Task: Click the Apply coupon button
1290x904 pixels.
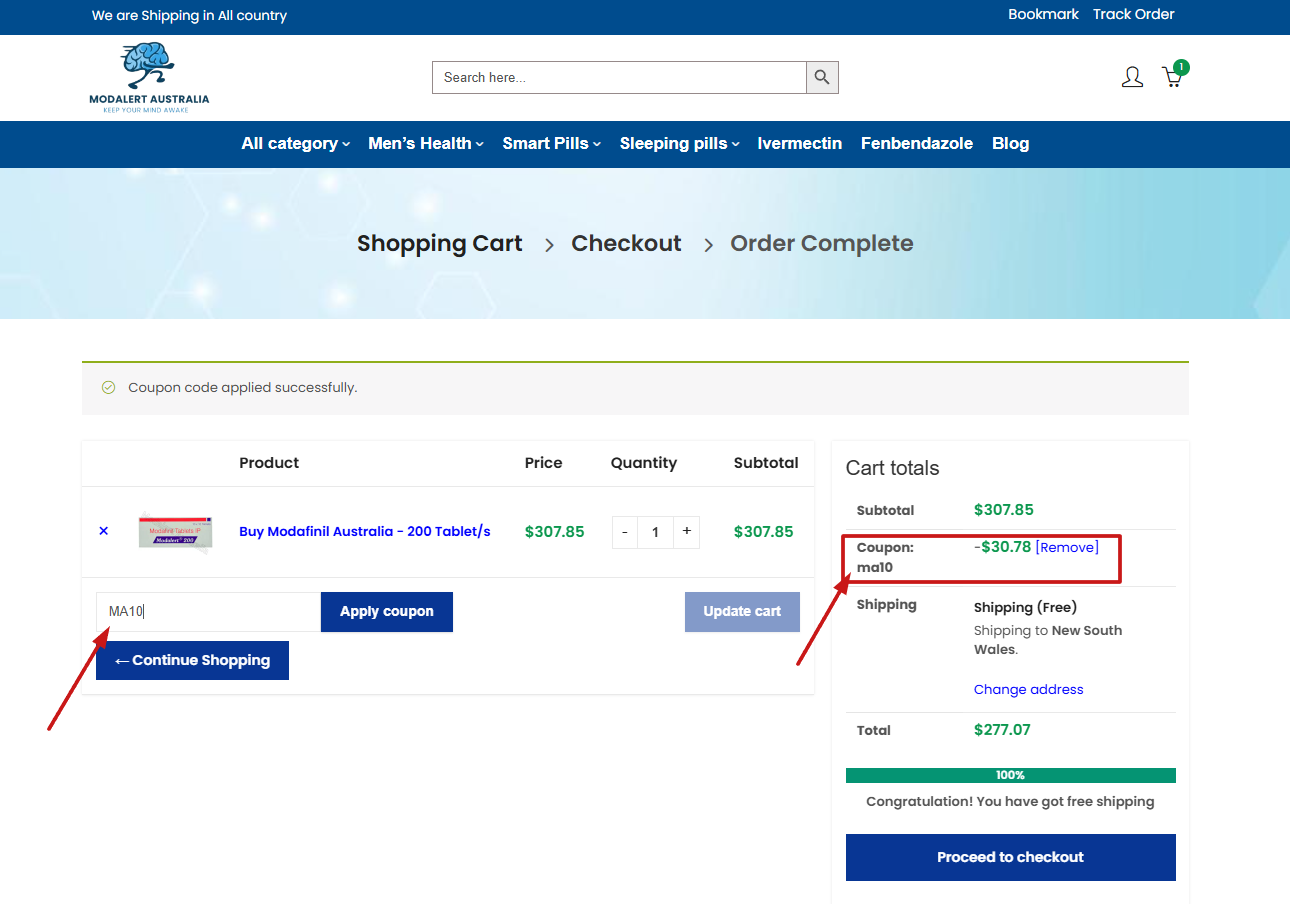Action: [387, 612]
